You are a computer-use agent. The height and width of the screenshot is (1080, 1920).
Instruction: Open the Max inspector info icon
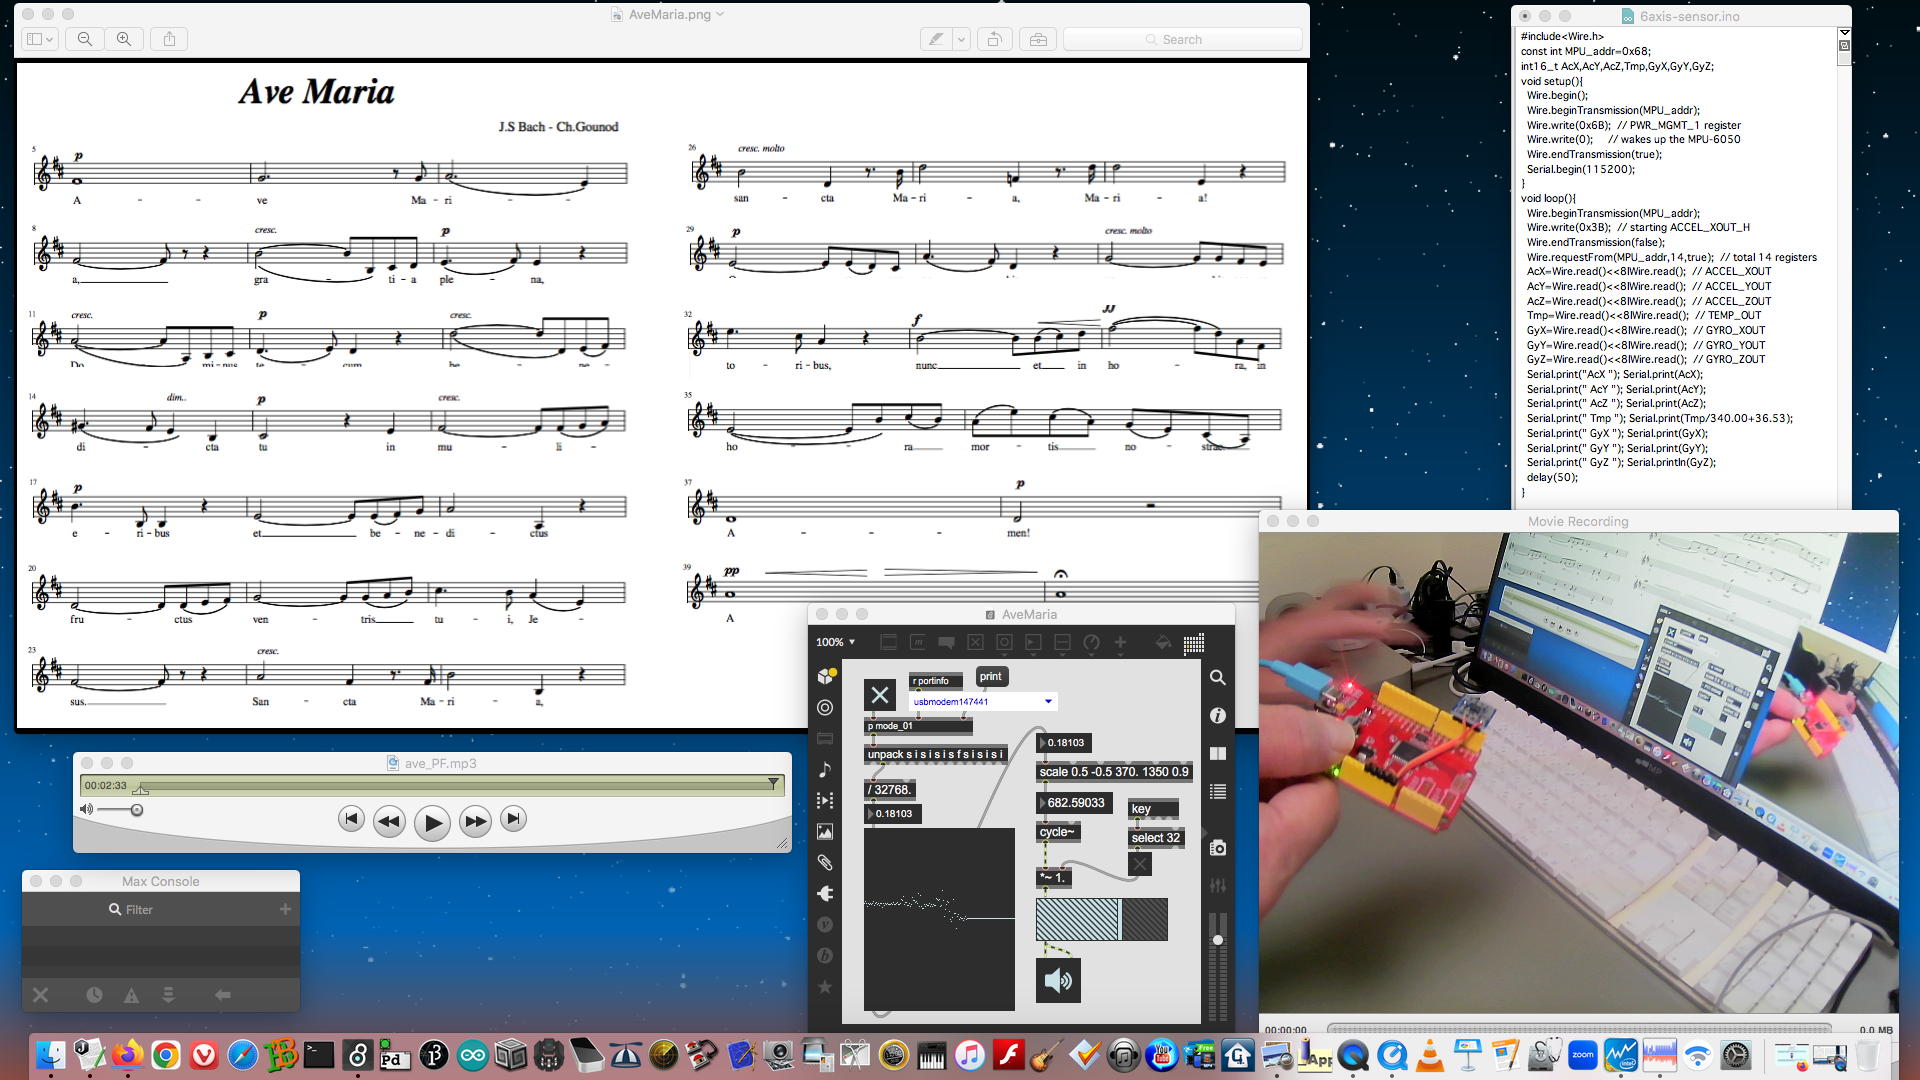click(x=1217, y=715)
